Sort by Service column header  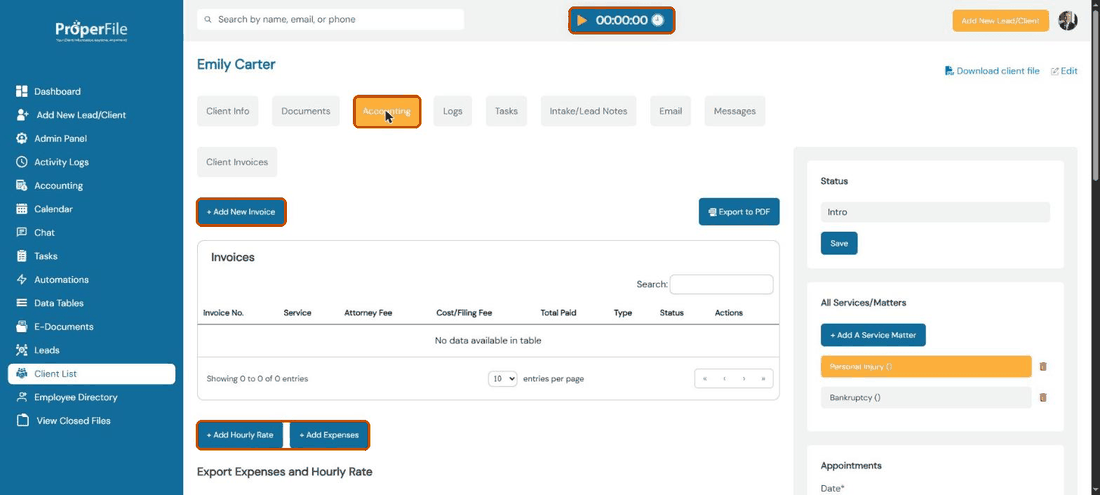pos(297,313)
